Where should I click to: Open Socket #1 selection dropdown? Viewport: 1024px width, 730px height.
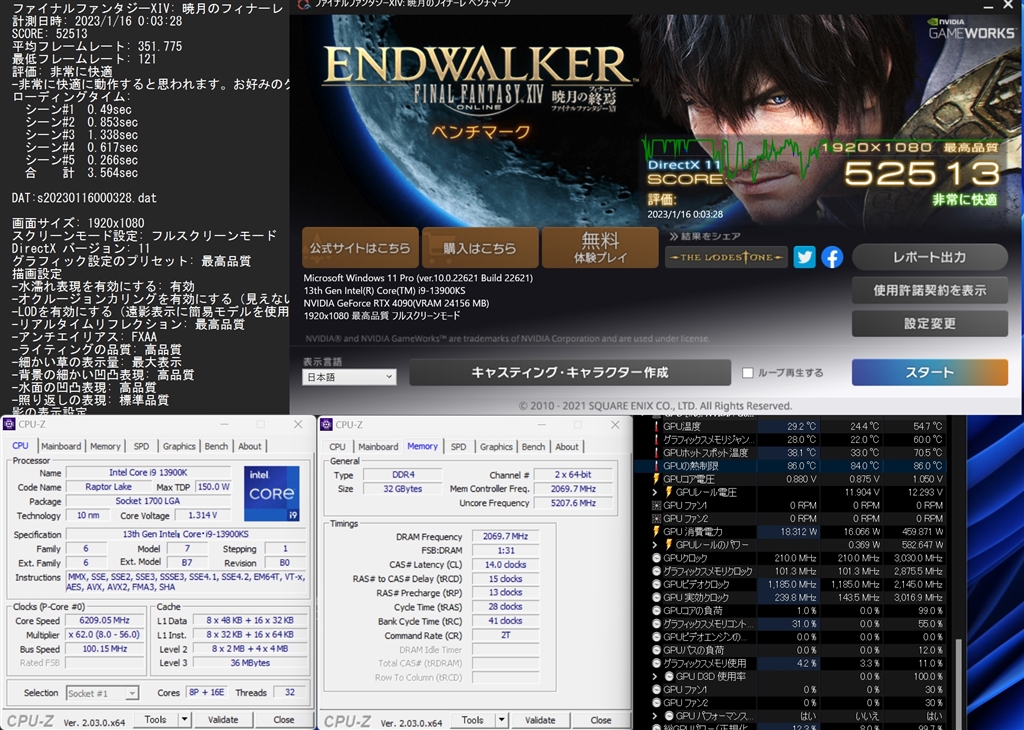(103, 693)
